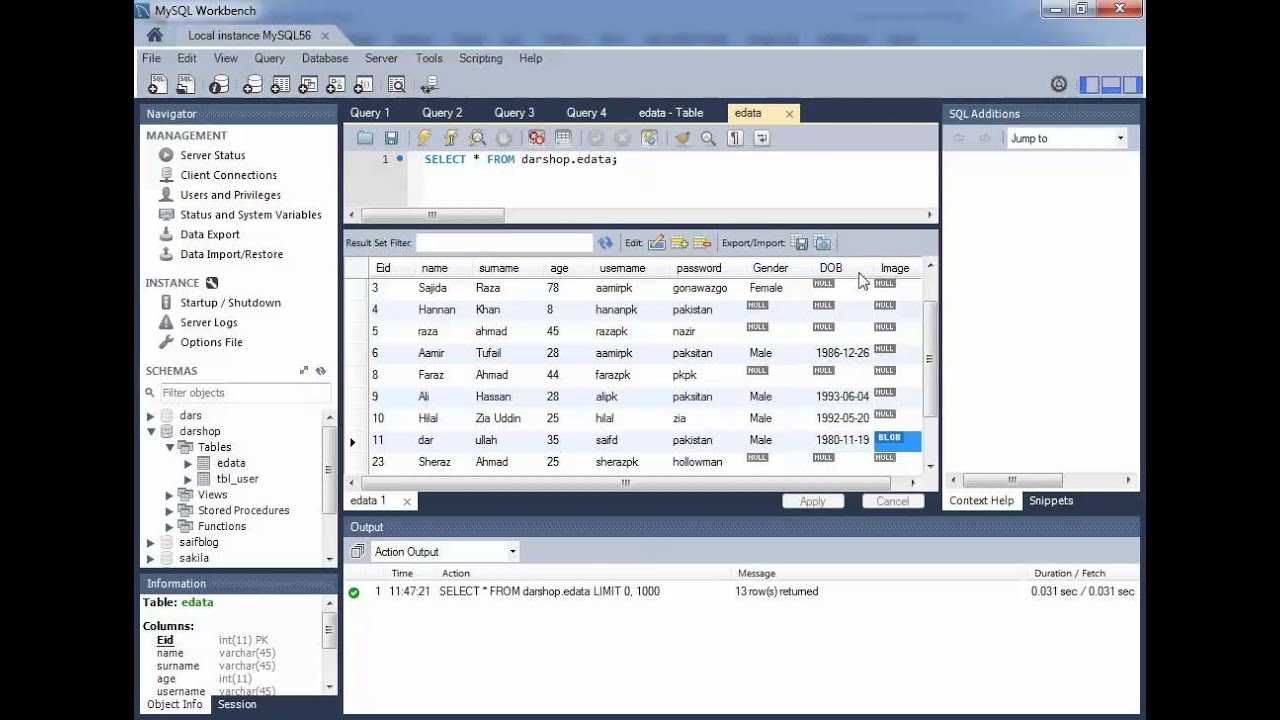Open Server Status in Management
The width and height of the screenshot is (1280, 720).
212,155
